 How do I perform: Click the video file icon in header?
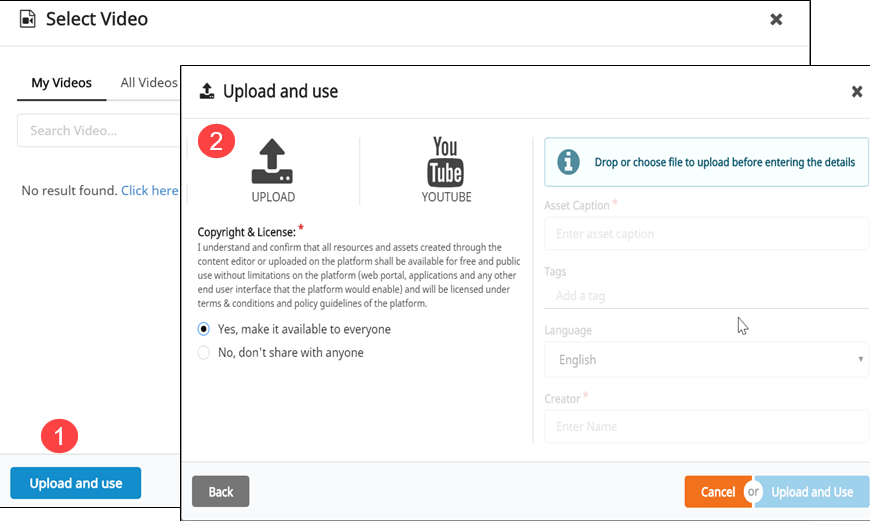tap(28, 19)
